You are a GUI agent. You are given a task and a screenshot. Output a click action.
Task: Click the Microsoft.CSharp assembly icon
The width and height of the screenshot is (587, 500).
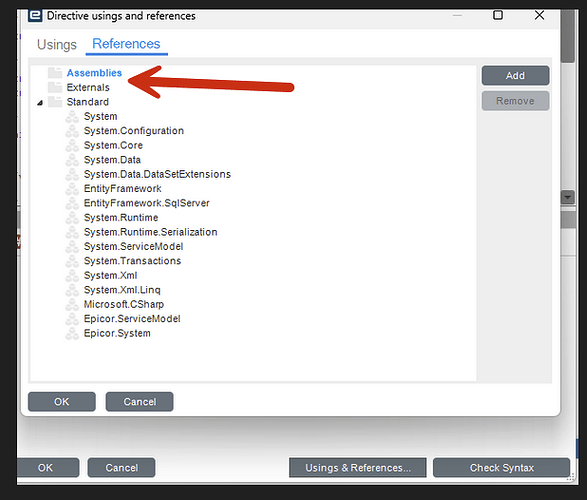(72, 304)
